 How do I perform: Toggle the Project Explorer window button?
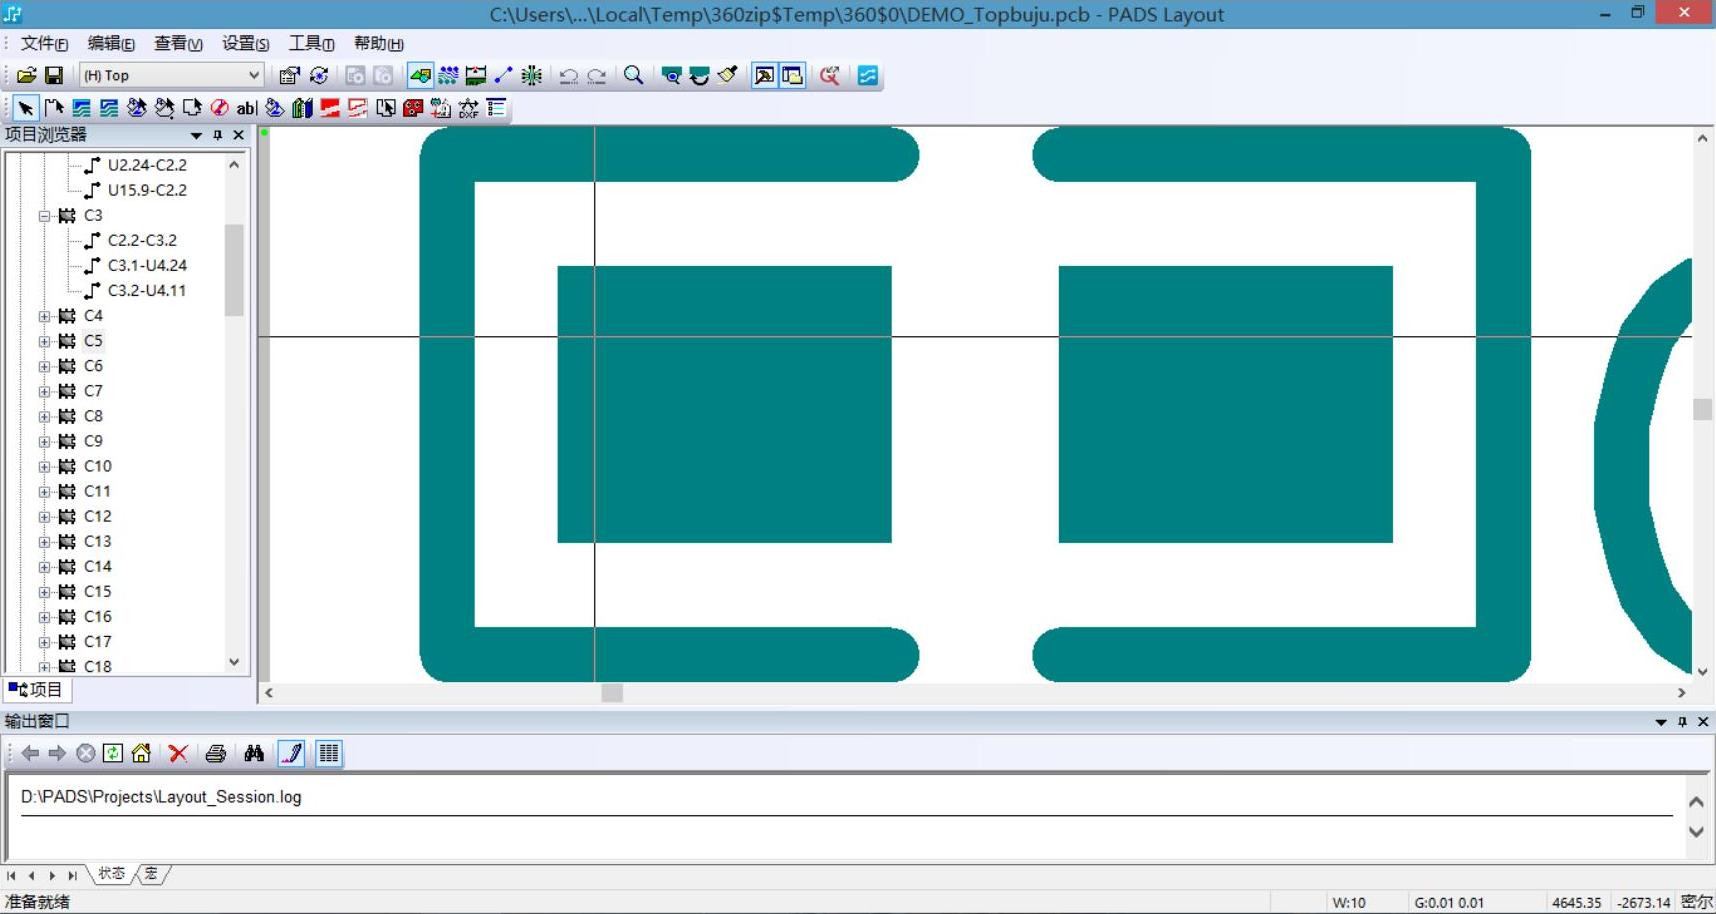(764, 75)
